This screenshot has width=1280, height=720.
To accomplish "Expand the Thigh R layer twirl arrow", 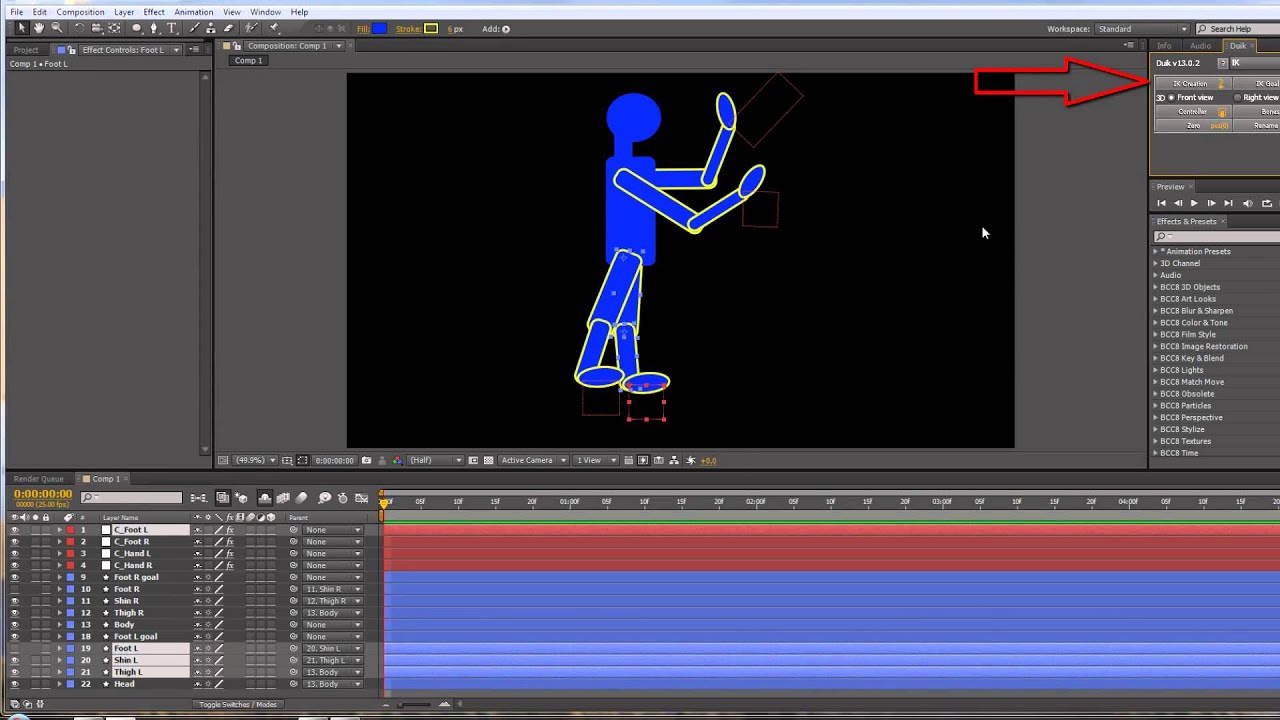I will pos(59,613).
